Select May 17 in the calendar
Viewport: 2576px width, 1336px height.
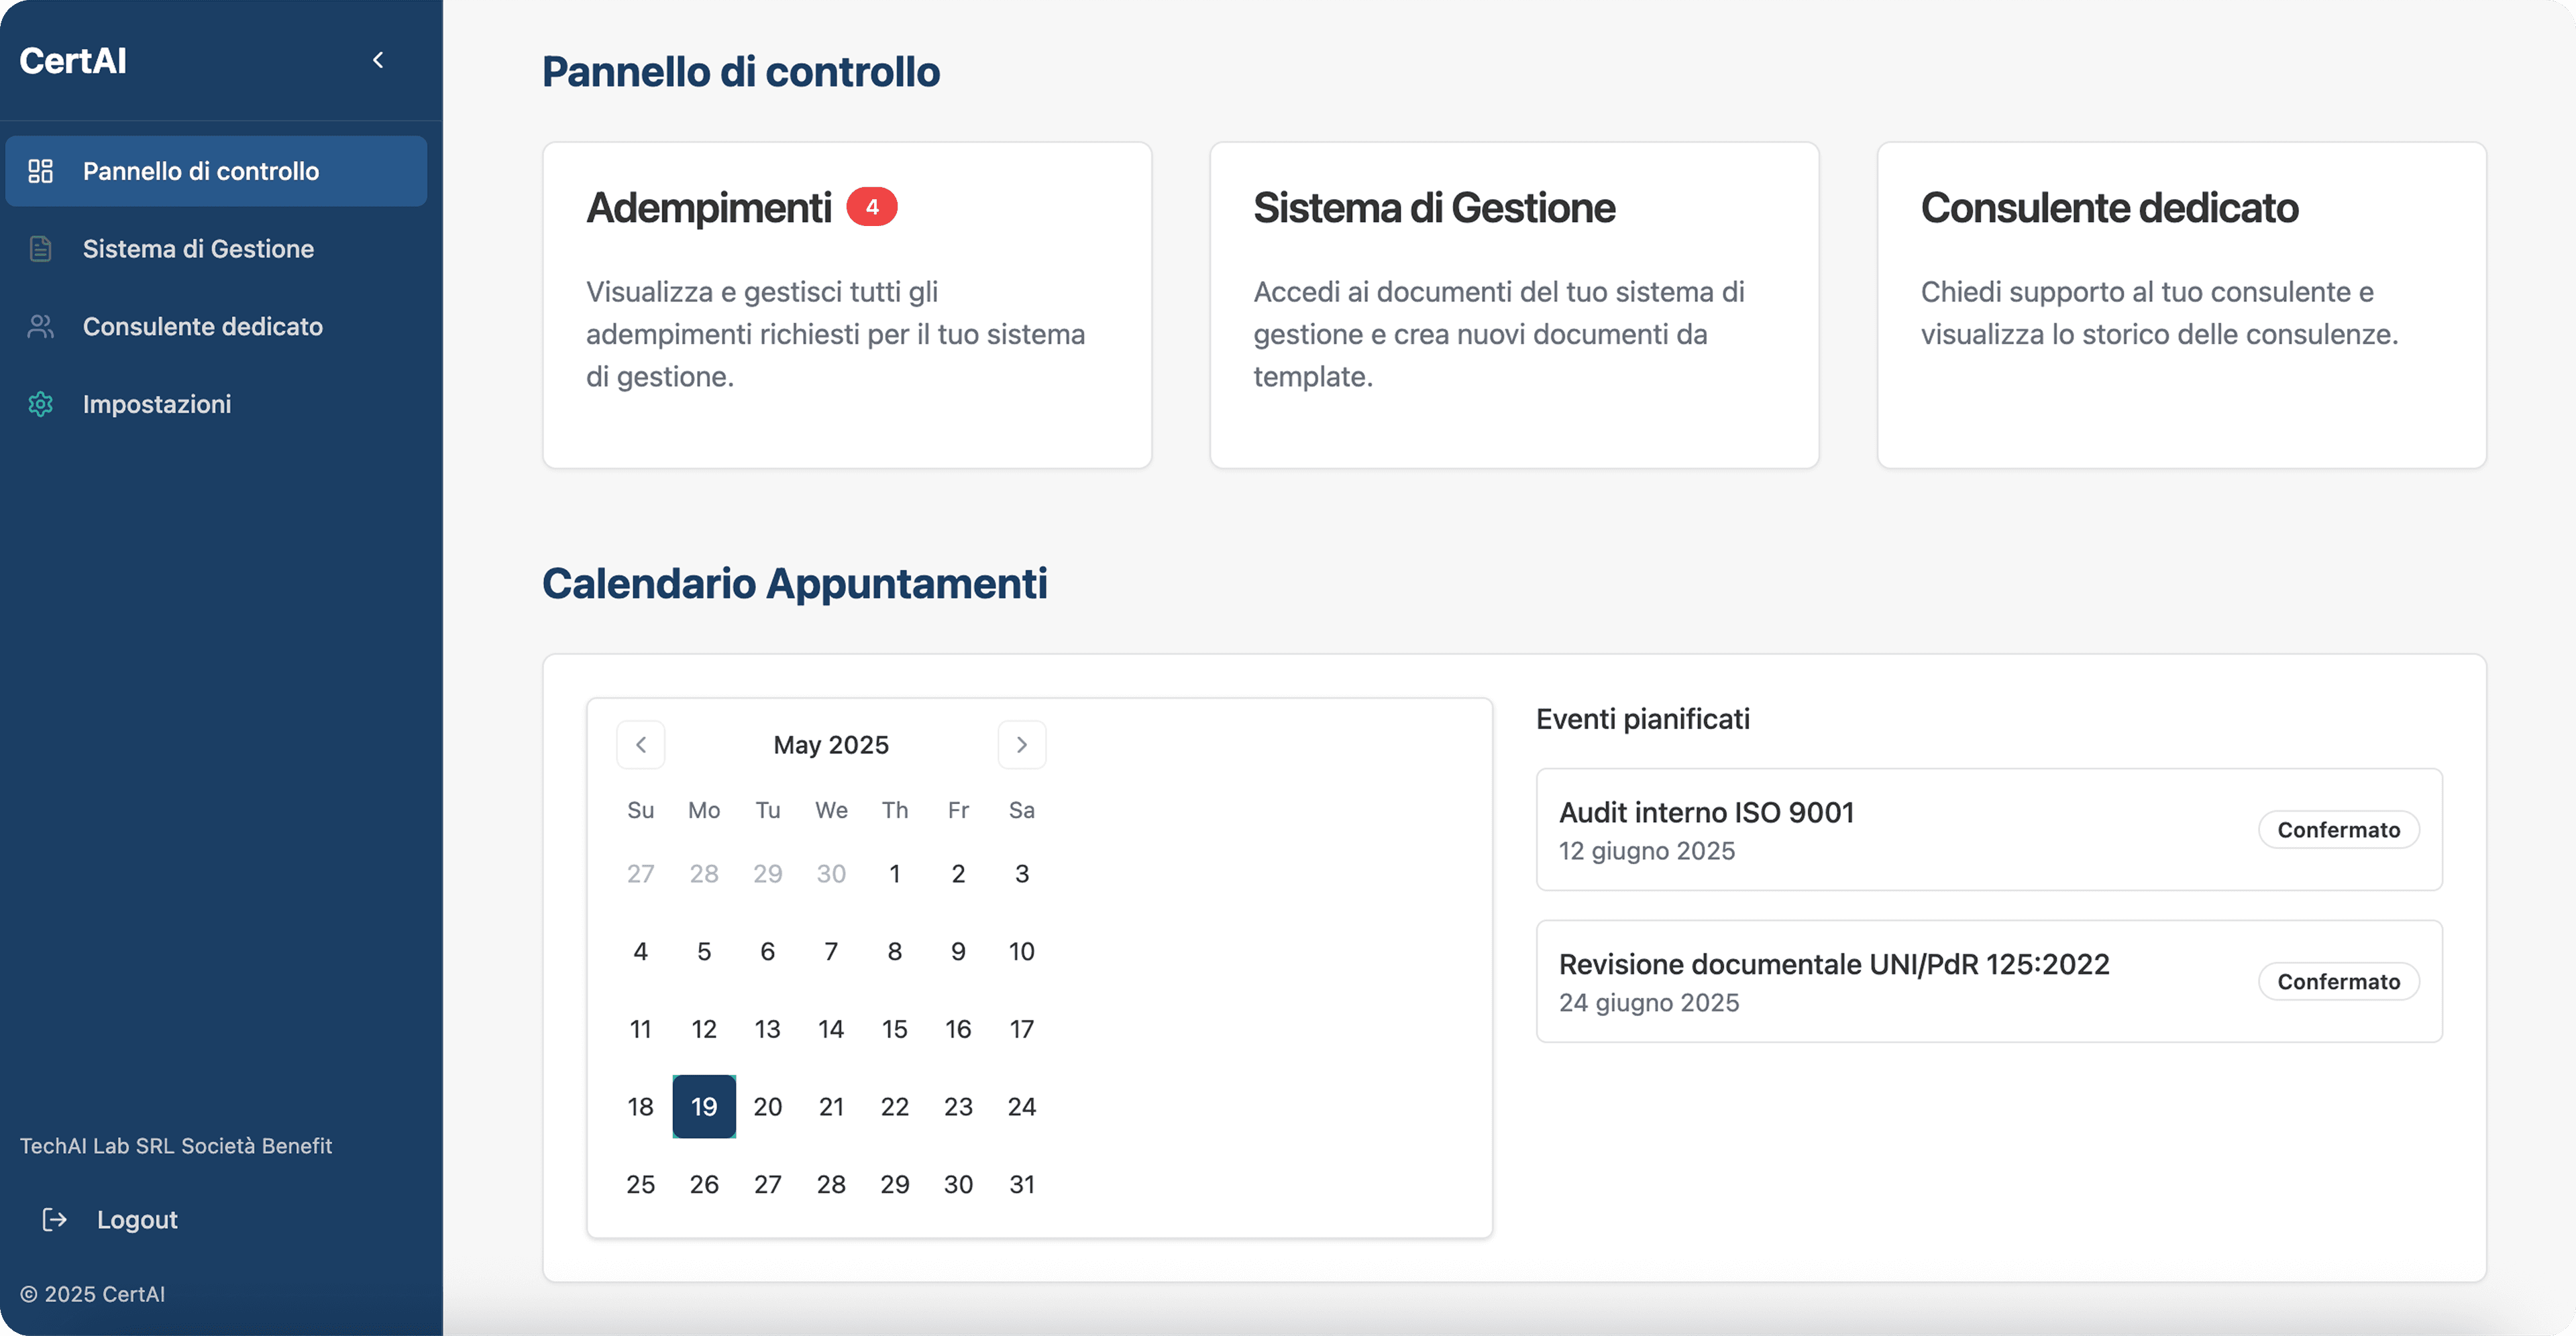[x=1022, y=1029]
